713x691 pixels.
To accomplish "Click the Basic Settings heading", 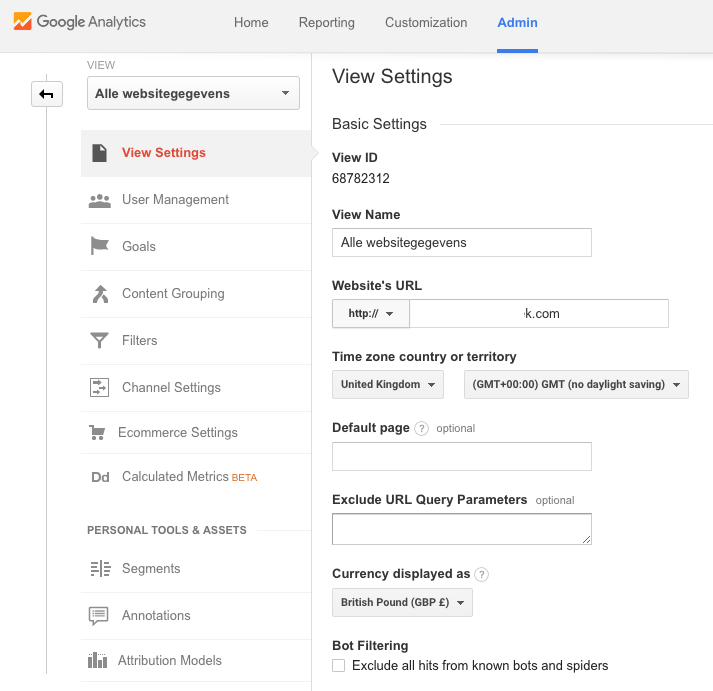I will tap(379, 124).
